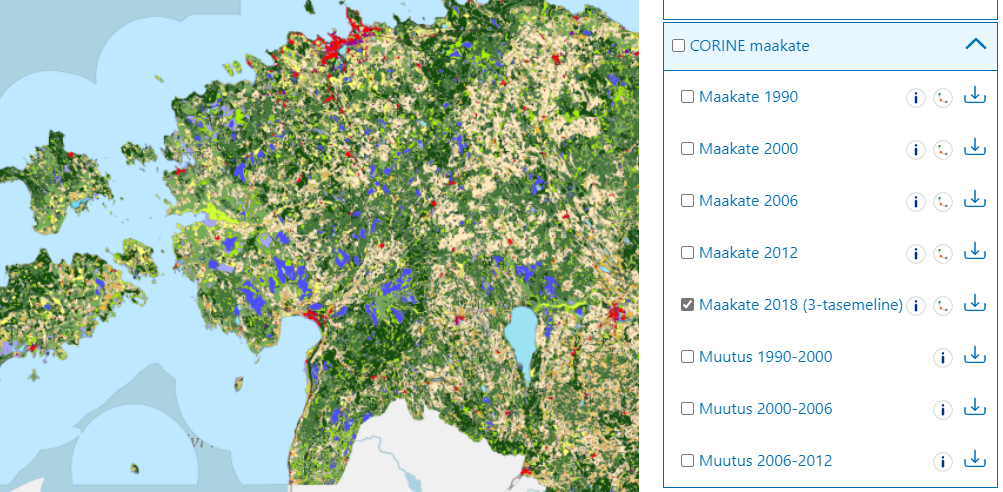Click the CORINE maakate group title
Image resolution: width=1003 pixels, height=492 pixels.
750,46
